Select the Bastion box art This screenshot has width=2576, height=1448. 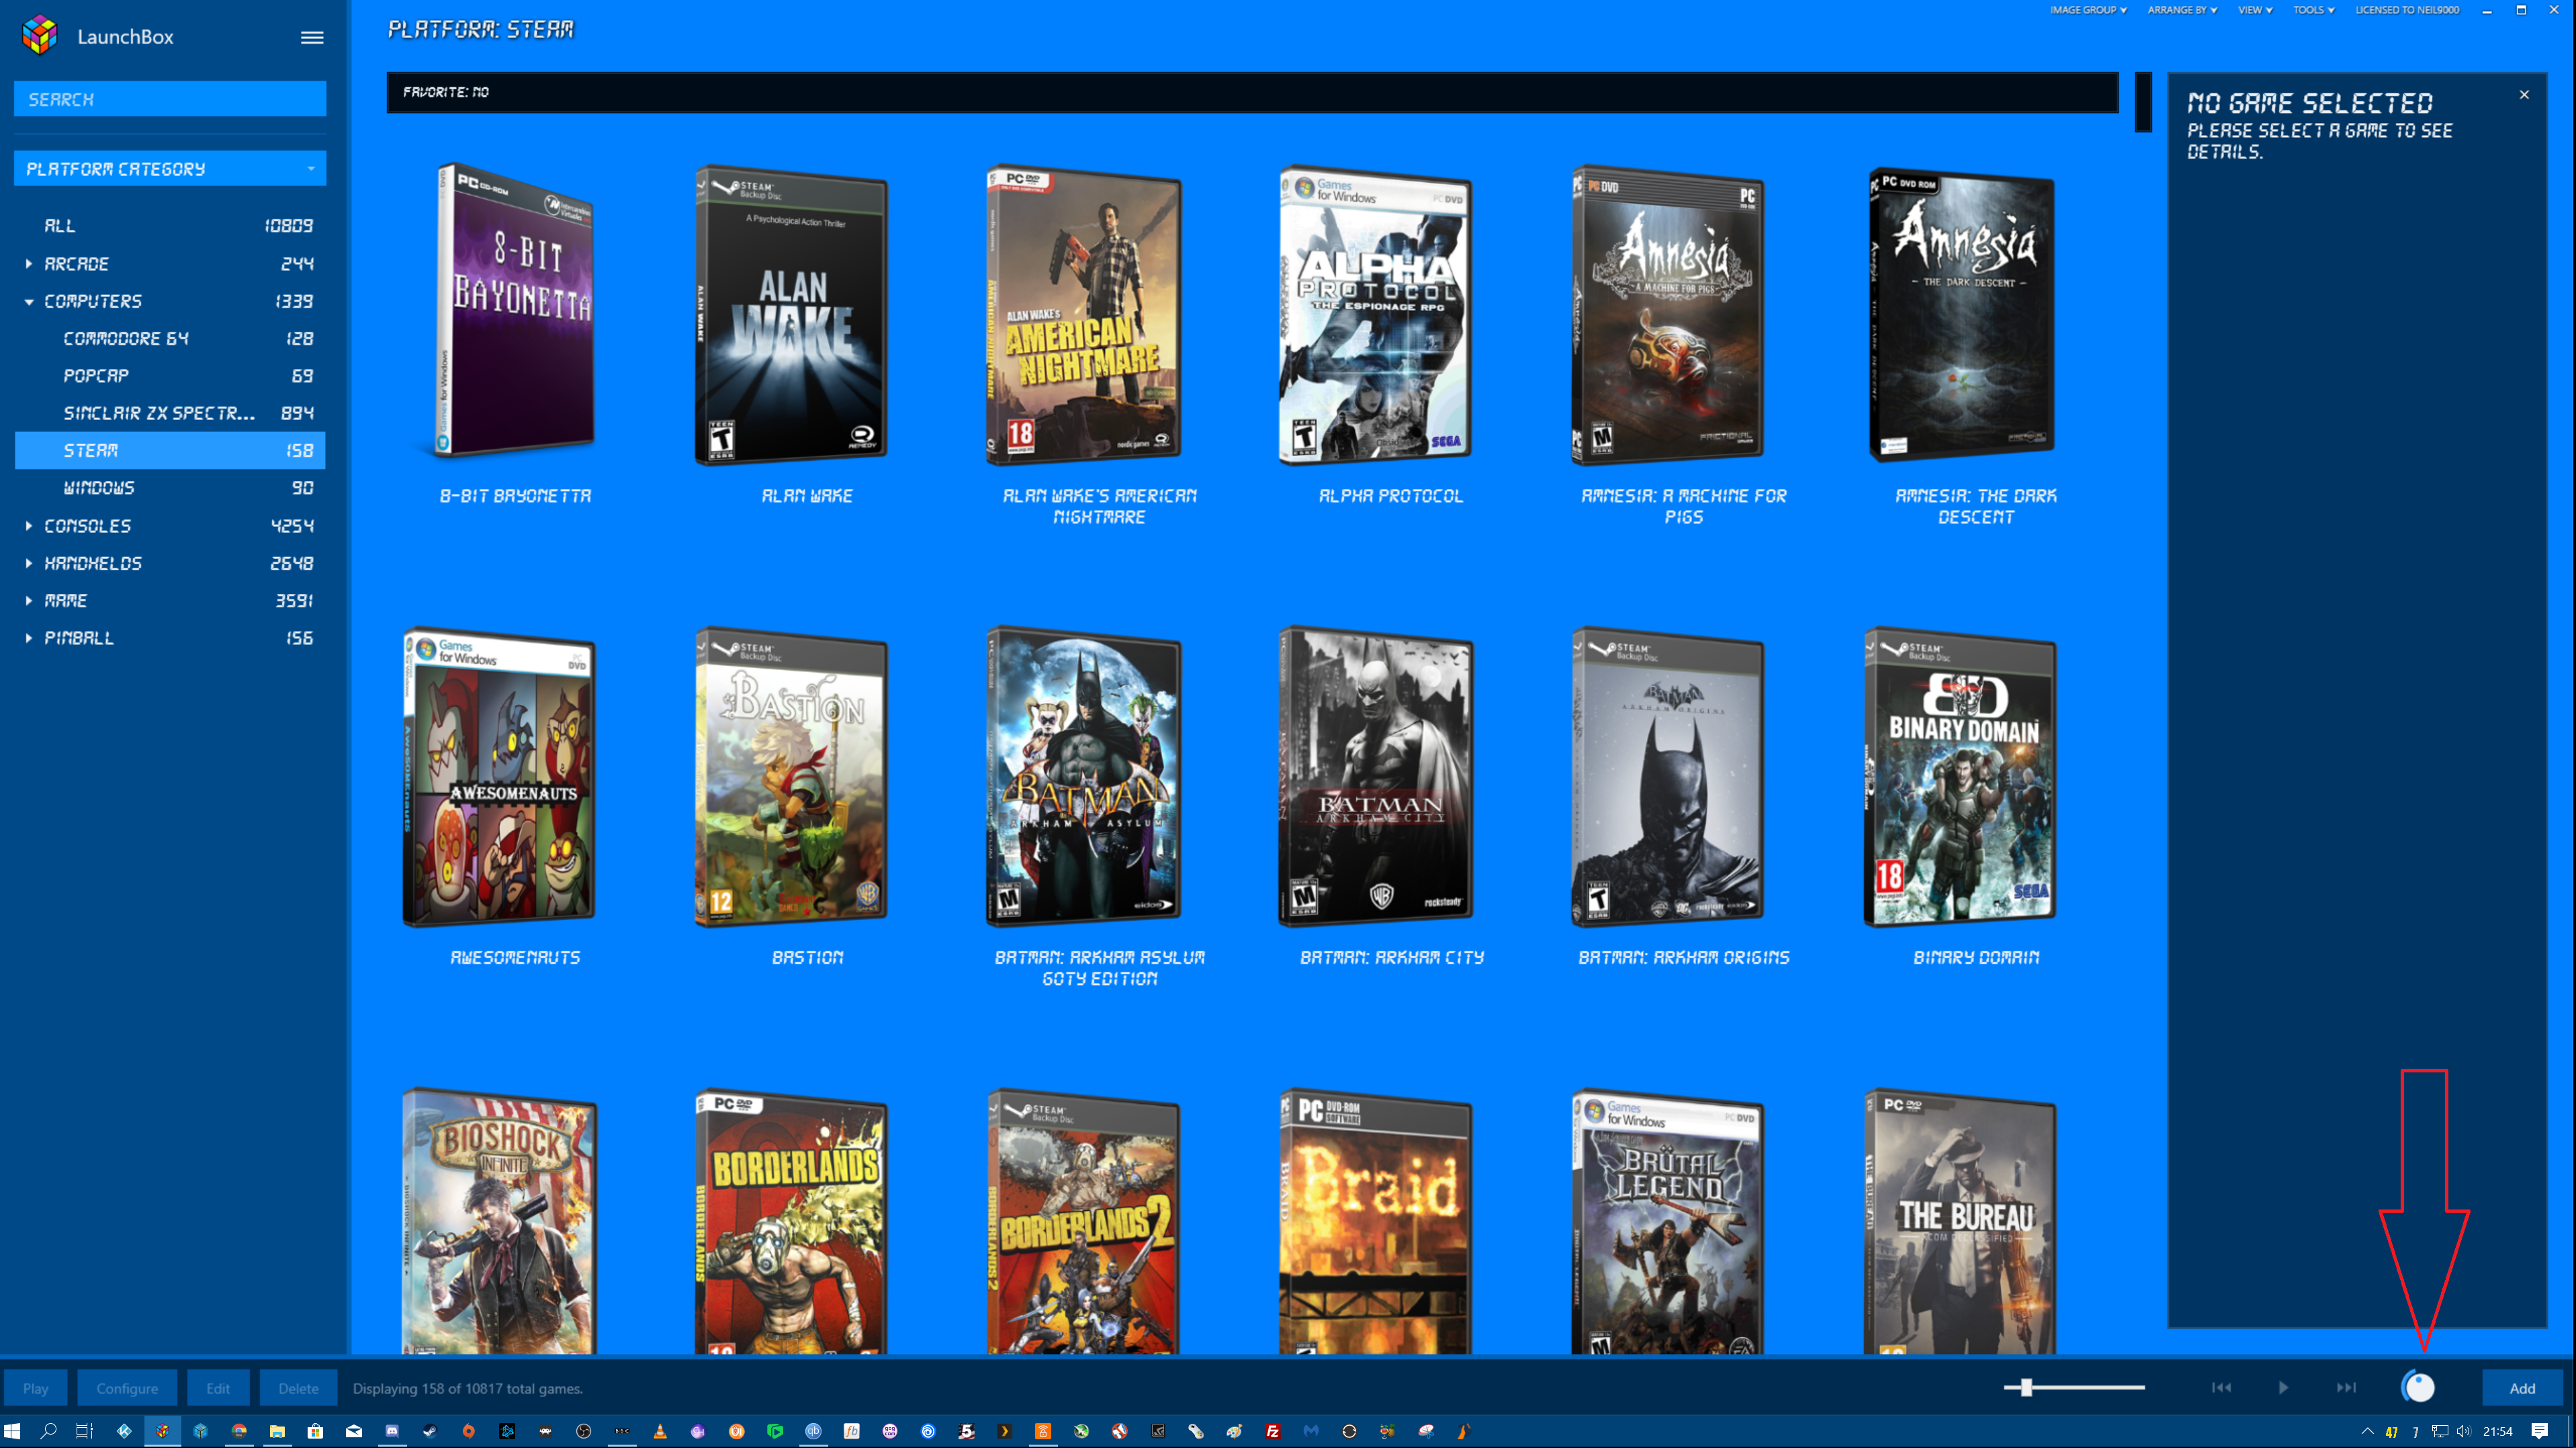(x=791, y=778)
